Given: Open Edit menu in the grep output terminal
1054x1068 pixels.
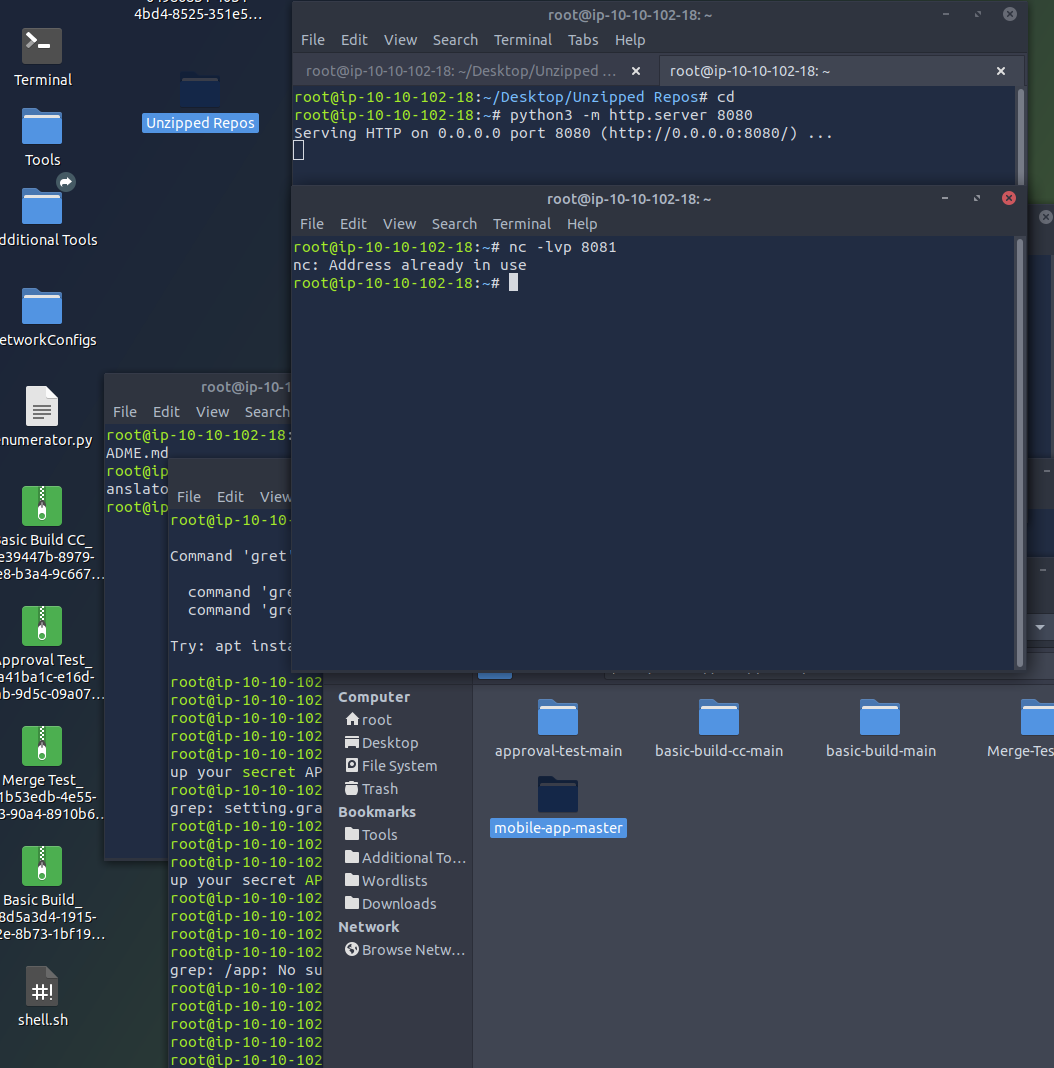Looking at the screenshot, I should [230, 497].
